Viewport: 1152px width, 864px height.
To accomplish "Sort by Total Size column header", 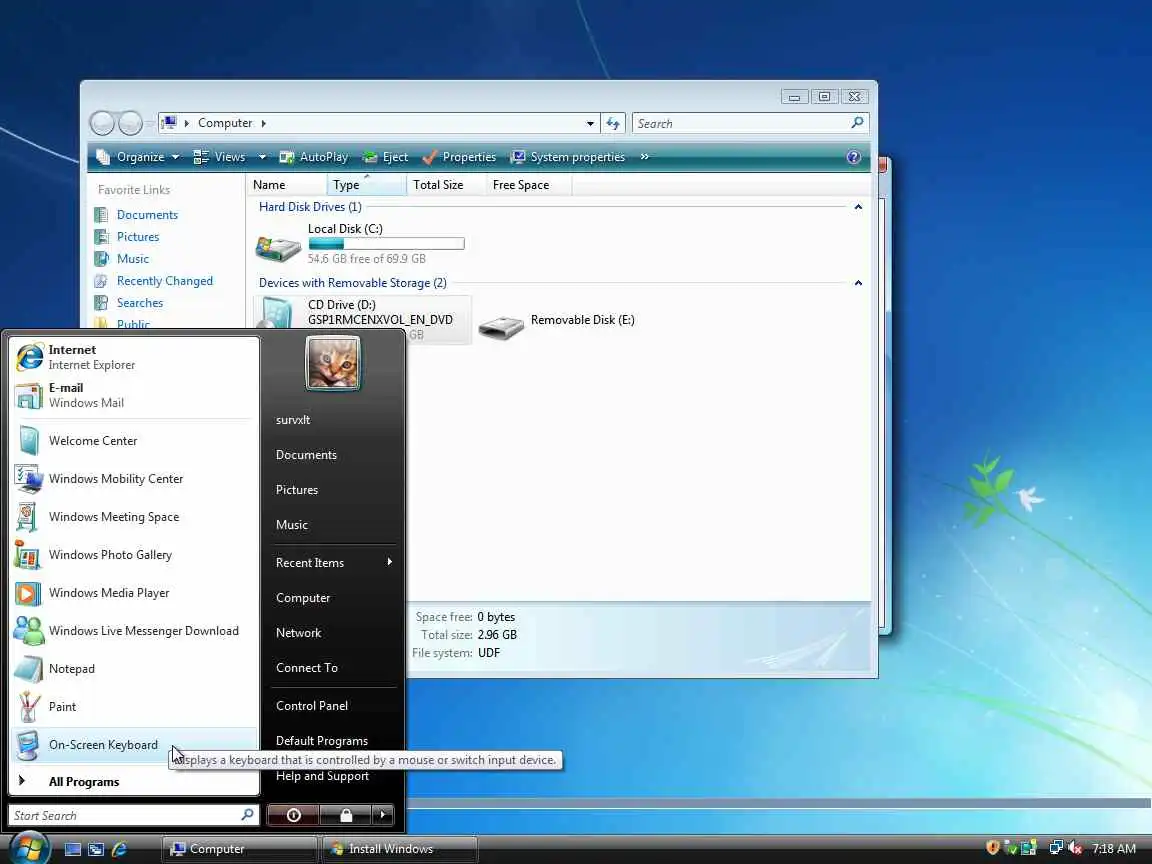I will point(446,185).
